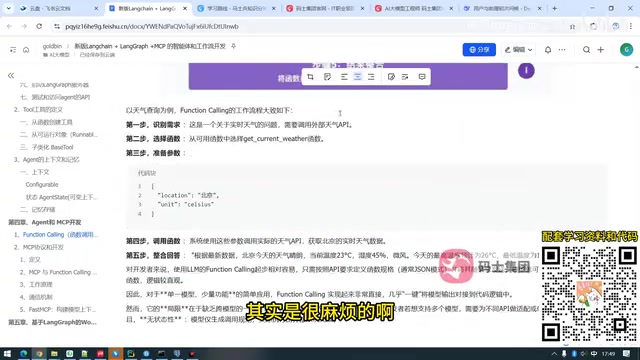Reload the page in browser

(x=39, y=26)
